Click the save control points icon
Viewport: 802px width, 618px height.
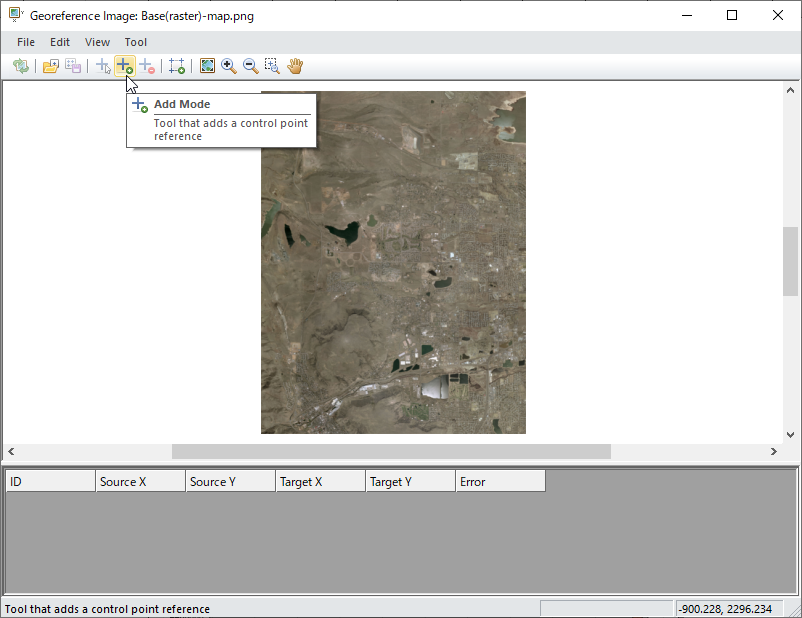click(x=73, y=66)
